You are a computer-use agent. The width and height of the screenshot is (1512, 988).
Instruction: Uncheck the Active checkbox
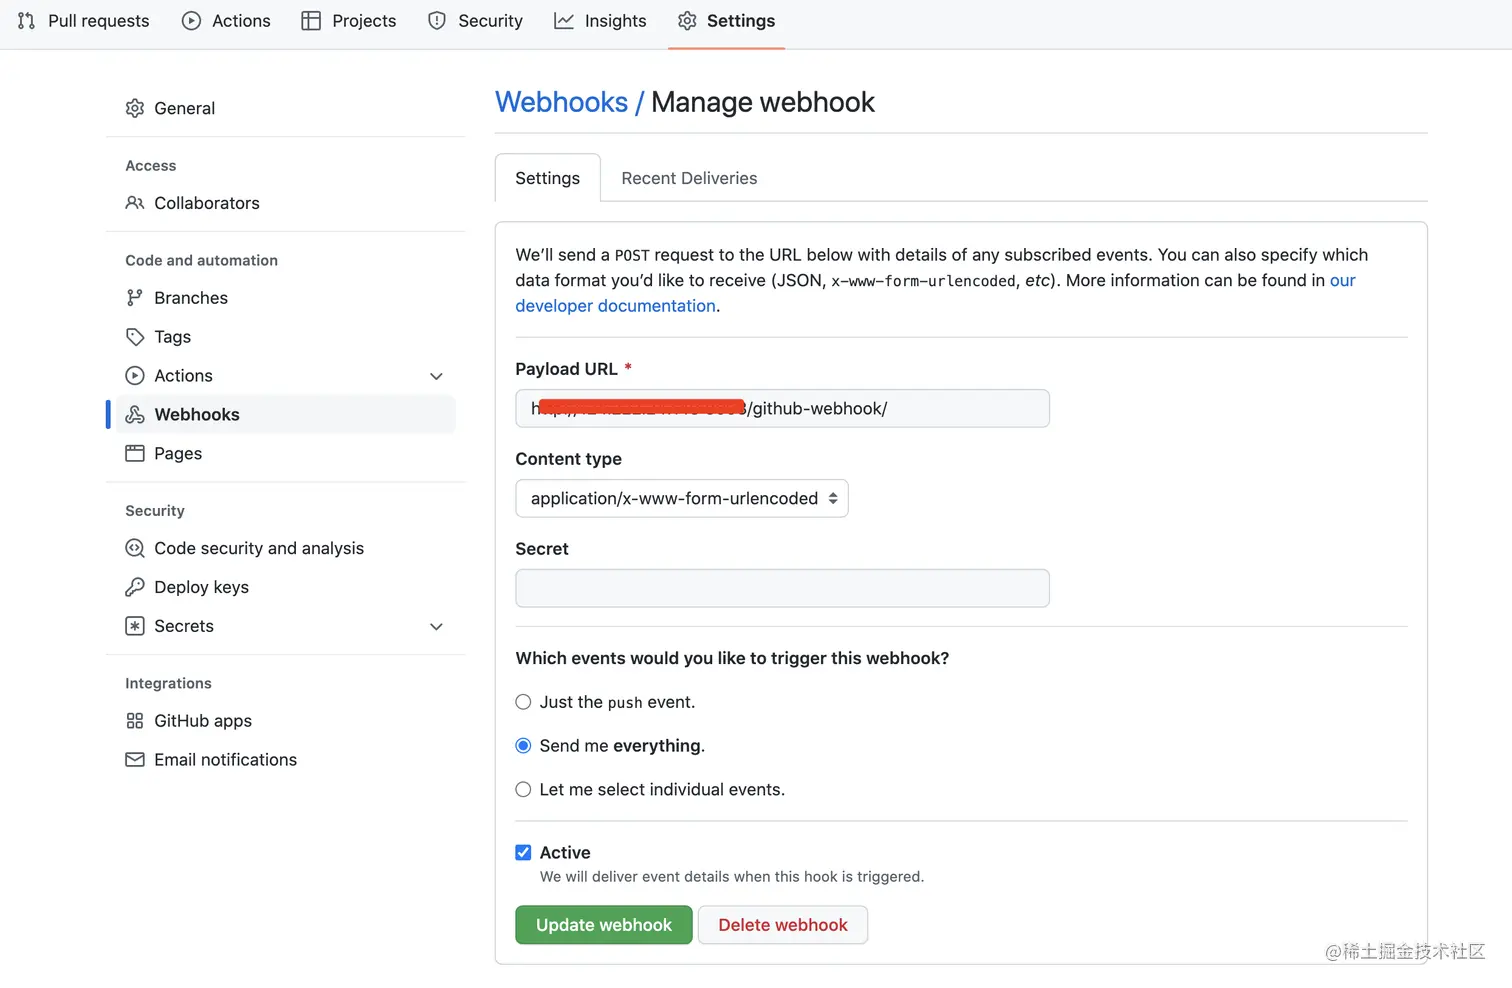click(523, 853)
